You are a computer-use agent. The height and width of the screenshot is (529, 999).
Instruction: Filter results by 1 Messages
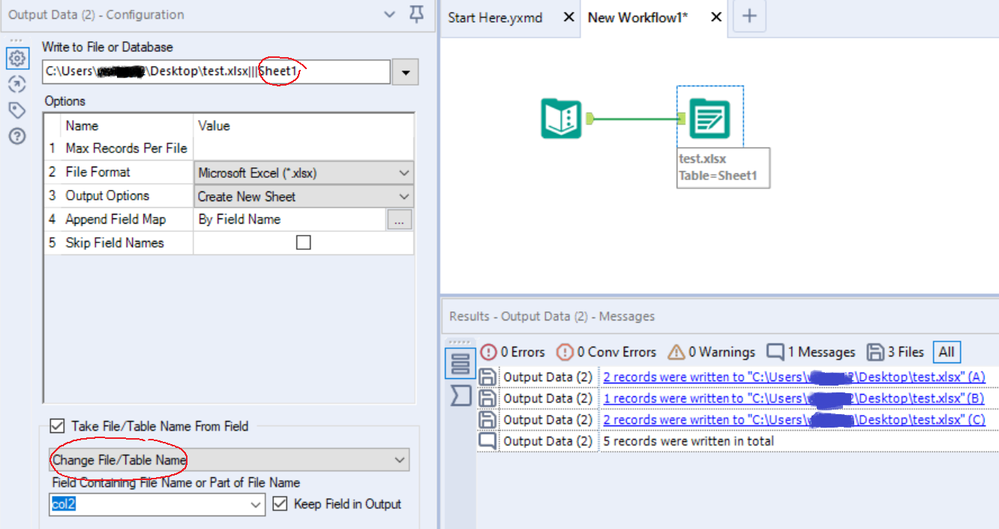tap(810, 352)
